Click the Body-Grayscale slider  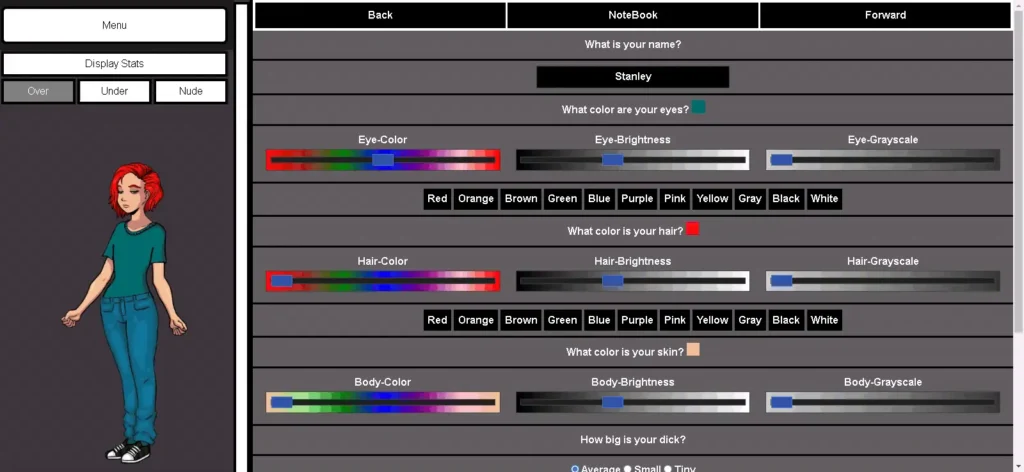pyautogui.click(x=882, y=403)
